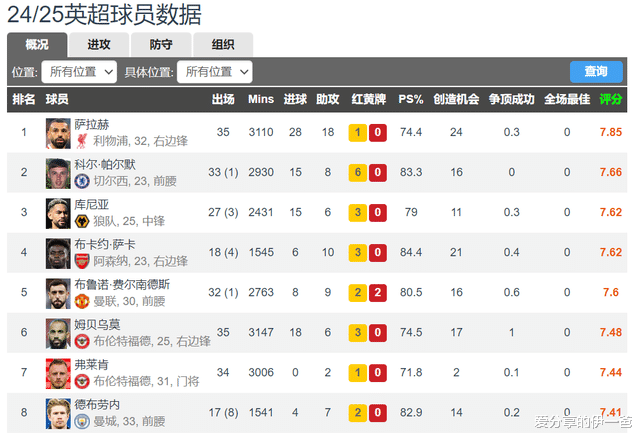Open player link 德布劳内

click(x=97, y=405)
